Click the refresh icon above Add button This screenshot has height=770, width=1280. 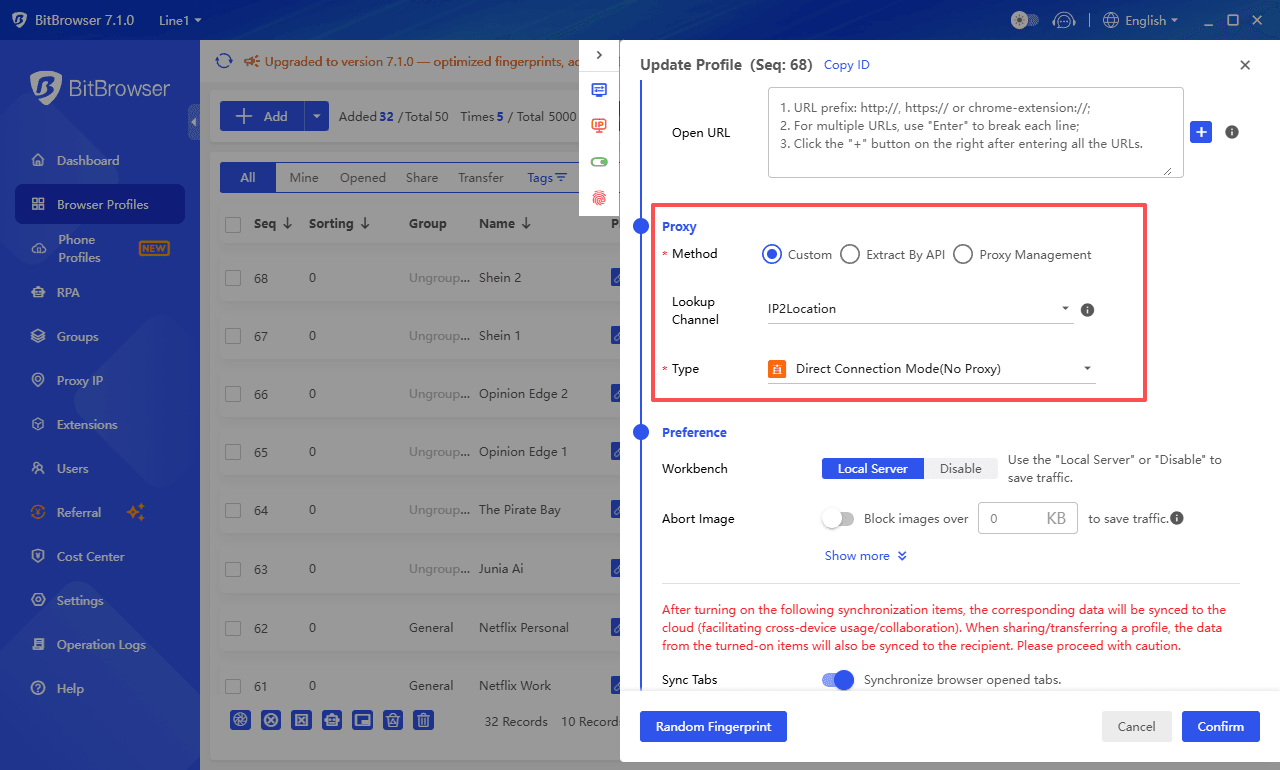(224, 62)
